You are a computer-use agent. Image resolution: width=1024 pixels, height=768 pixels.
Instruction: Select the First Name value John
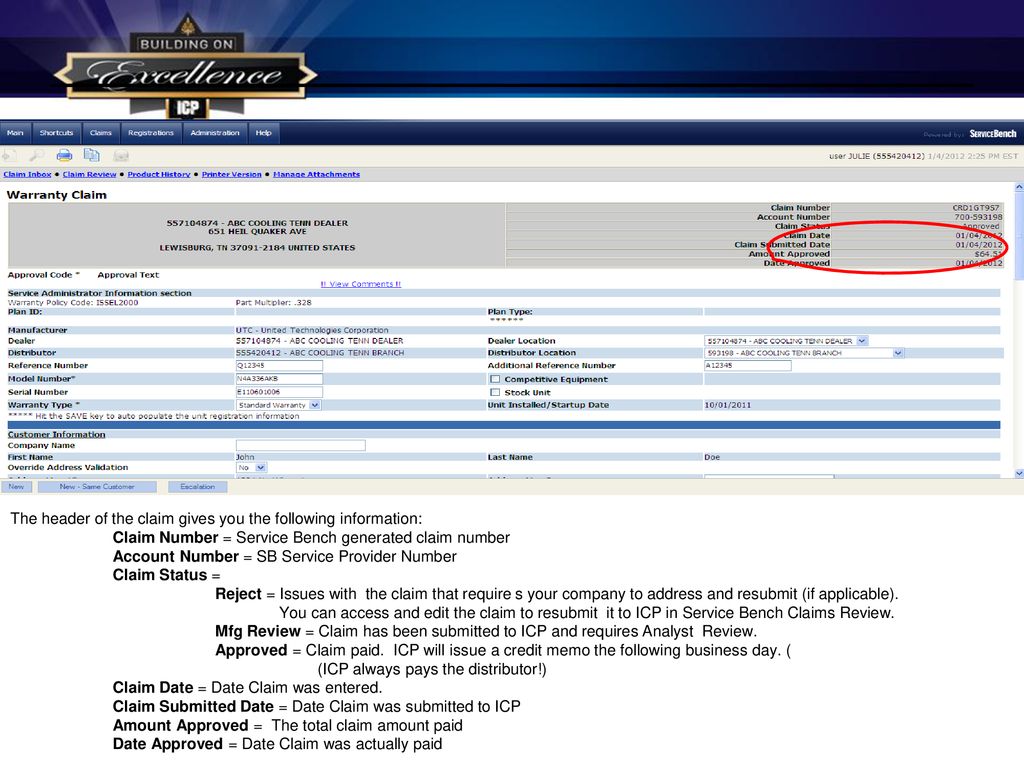(x=245, y=457)
